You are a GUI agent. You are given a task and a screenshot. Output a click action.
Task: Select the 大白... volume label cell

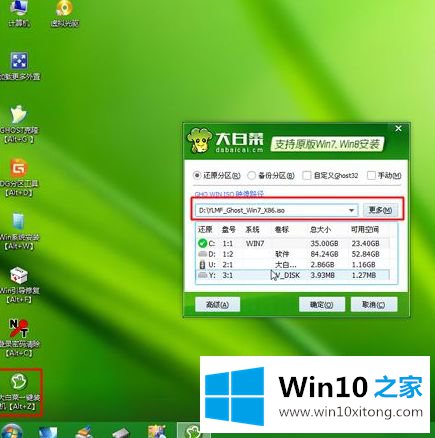point(286,265)
